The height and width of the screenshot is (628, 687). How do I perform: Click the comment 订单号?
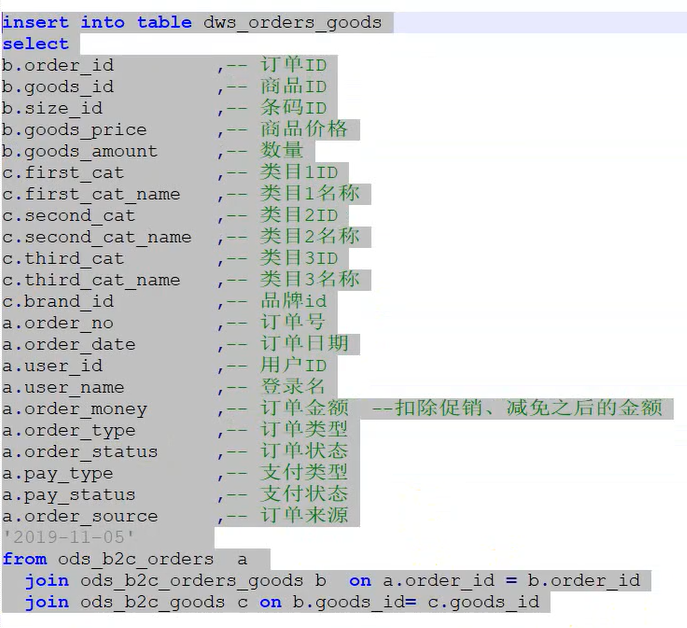tap(293, 323)
